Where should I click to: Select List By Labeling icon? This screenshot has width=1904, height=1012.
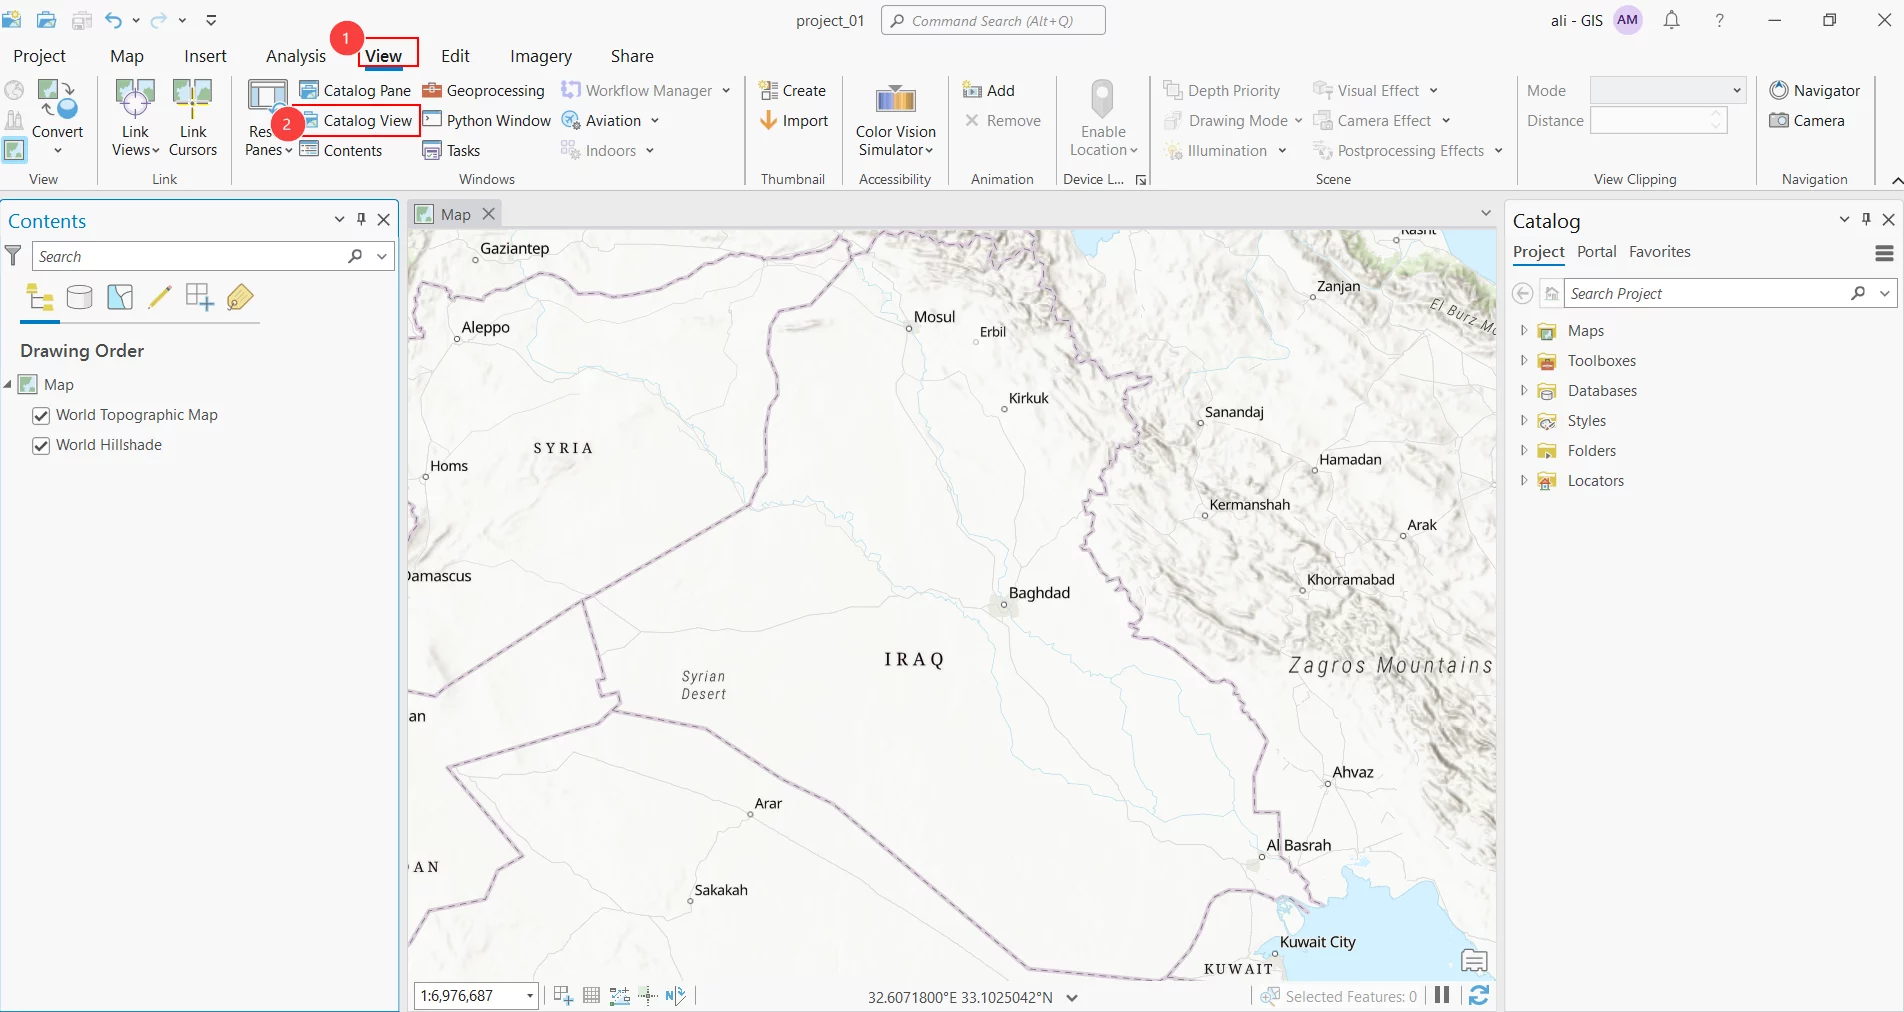point(240,297)
